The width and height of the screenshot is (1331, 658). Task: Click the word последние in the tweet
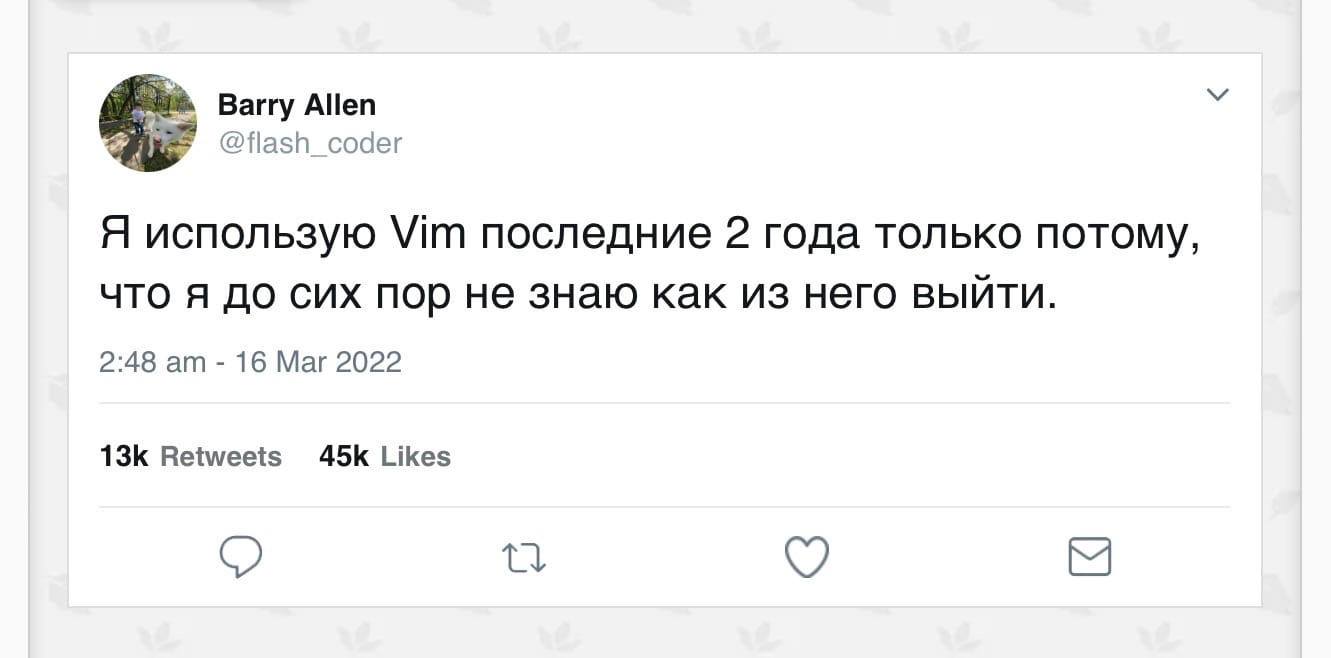pos(595,235)
